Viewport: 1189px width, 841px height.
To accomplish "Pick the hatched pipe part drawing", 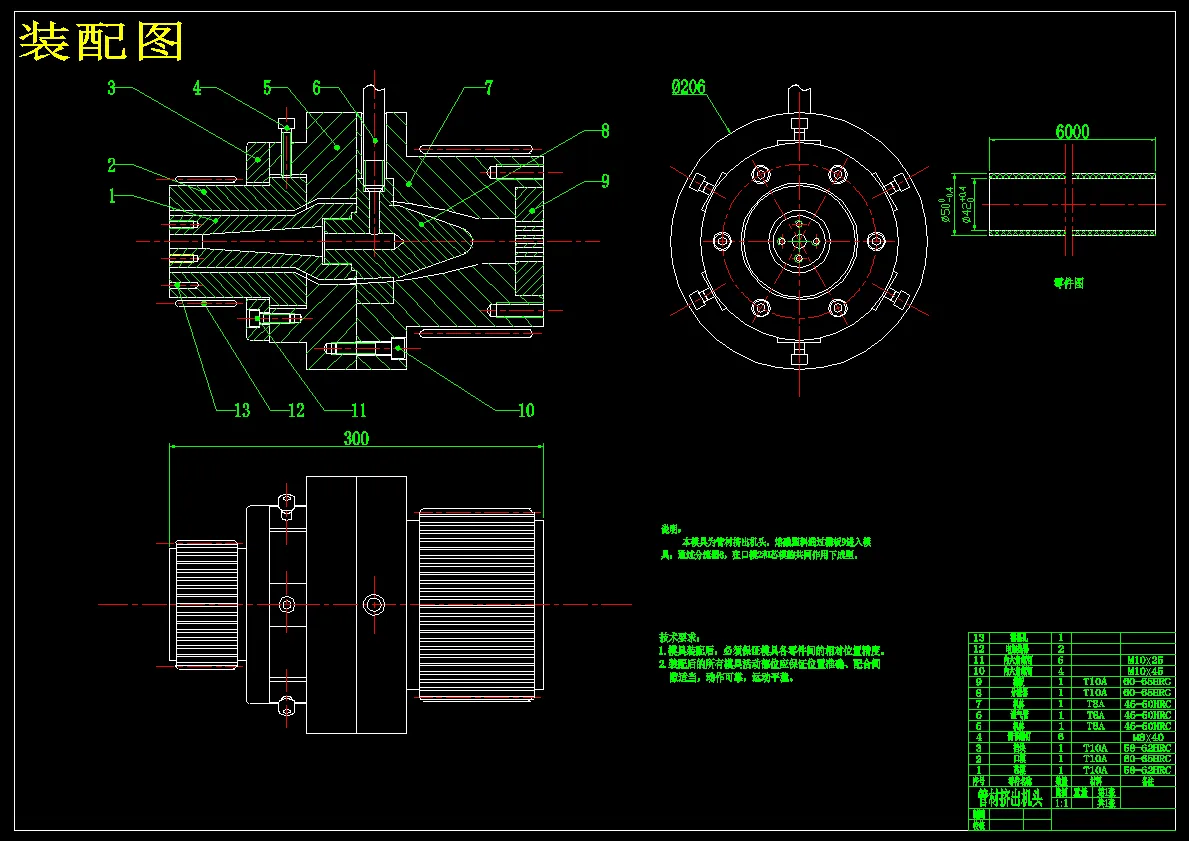I will (x=1072, y=204).
